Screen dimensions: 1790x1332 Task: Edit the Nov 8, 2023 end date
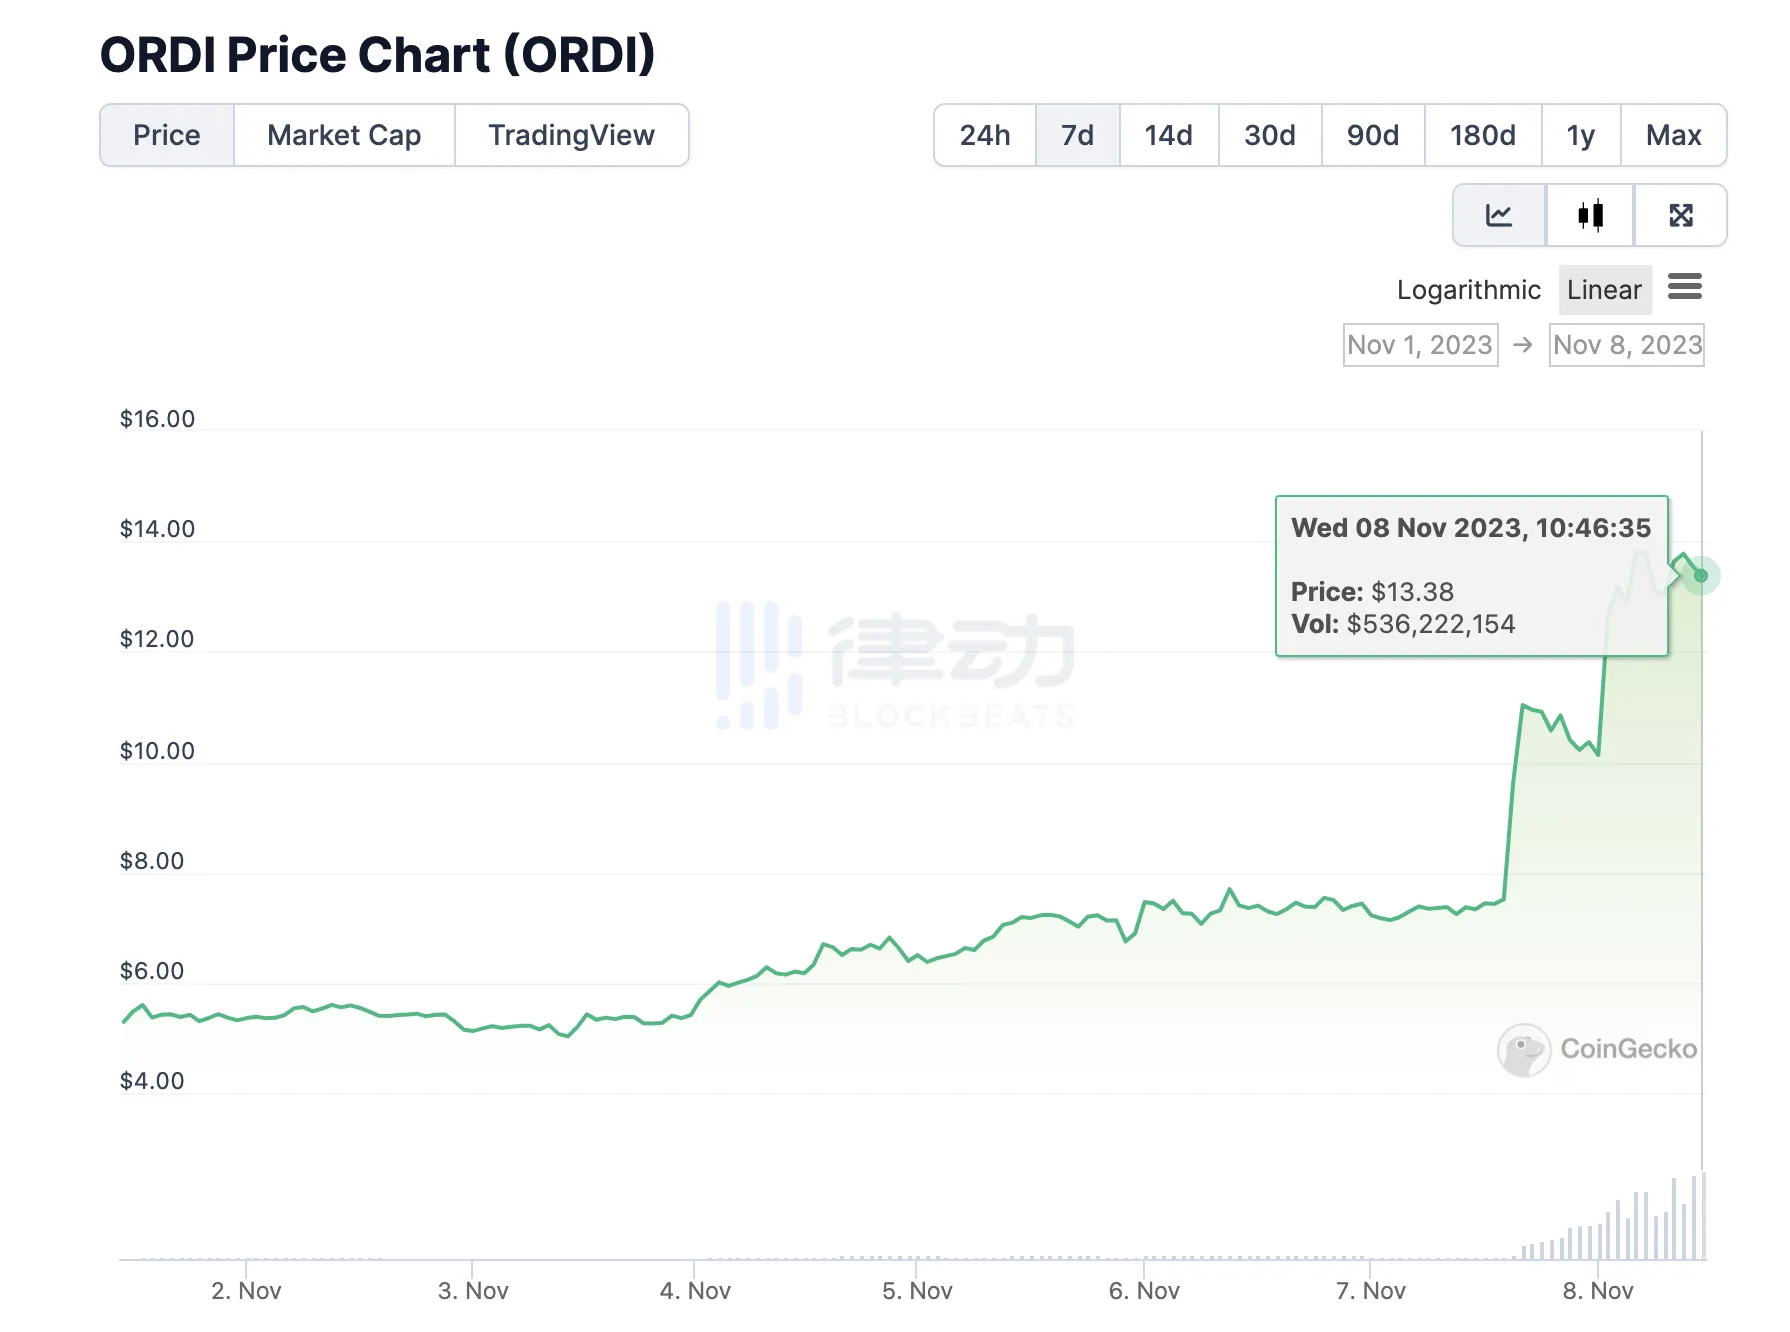(x=1626, y=345)
